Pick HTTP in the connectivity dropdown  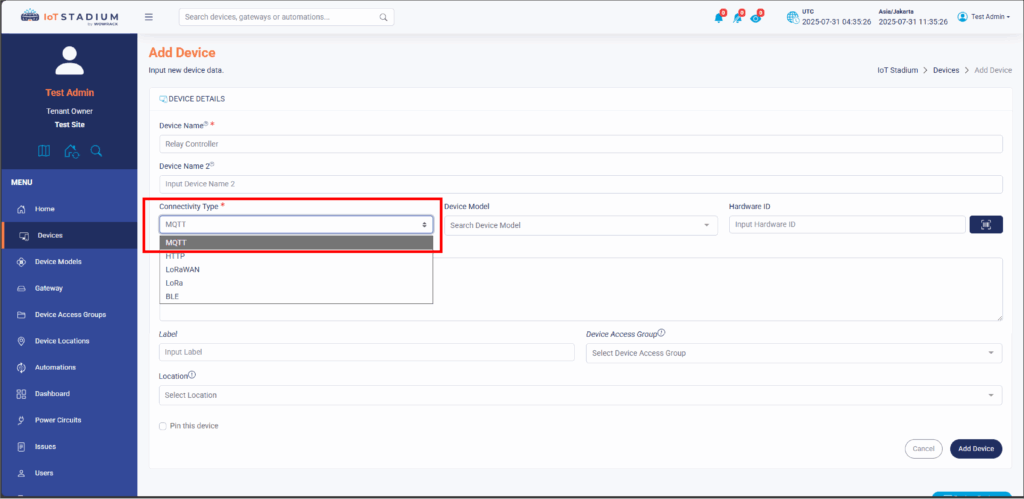pyautogui.click(x=176, y=256)
